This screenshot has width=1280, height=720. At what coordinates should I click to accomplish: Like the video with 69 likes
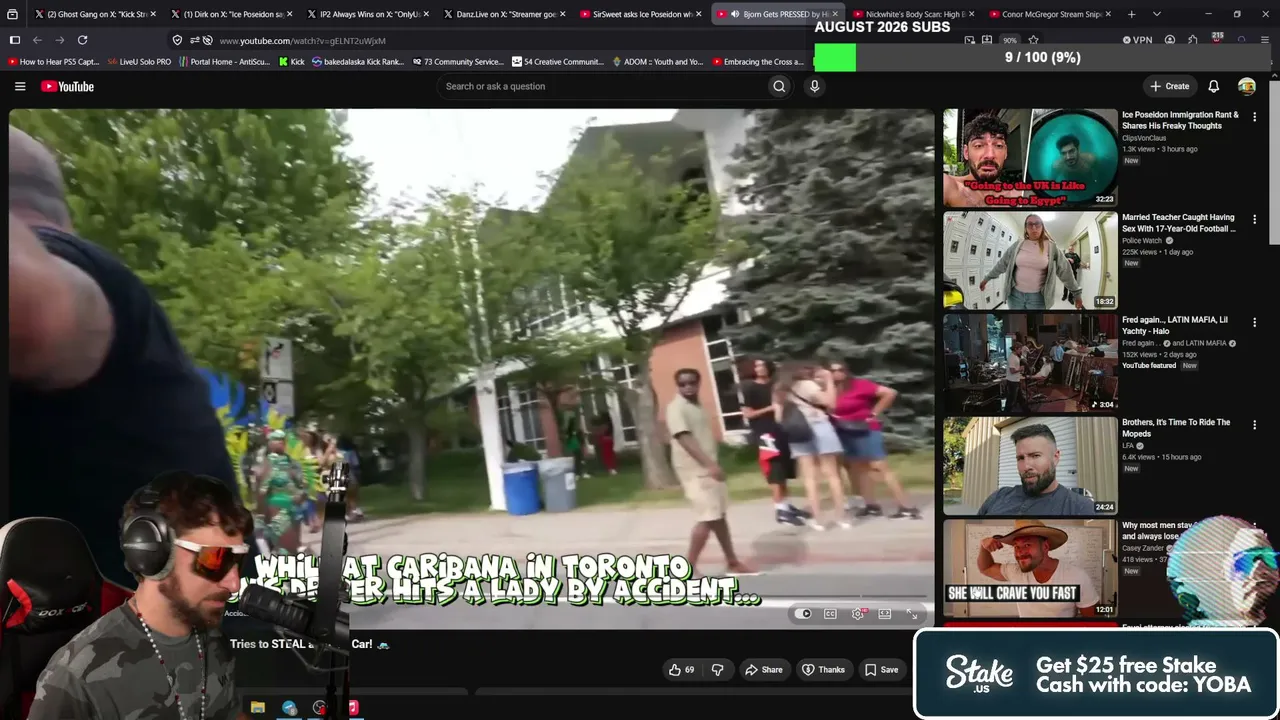coord(683,669)
